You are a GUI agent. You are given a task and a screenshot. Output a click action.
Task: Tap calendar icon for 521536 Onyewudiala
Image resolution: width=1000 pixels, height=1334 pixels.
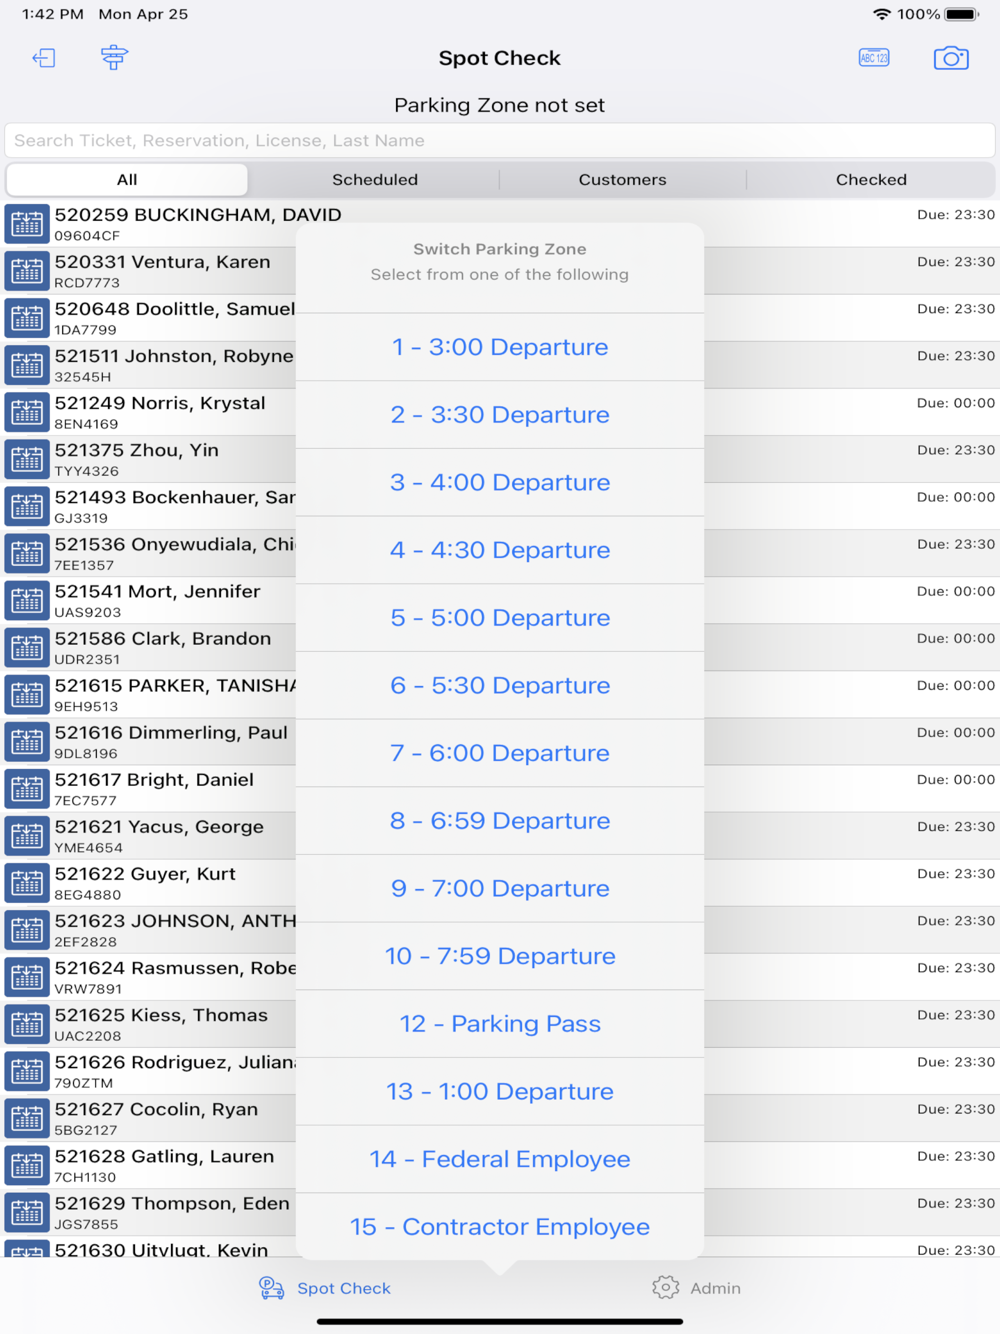click(x=27, y=553)
